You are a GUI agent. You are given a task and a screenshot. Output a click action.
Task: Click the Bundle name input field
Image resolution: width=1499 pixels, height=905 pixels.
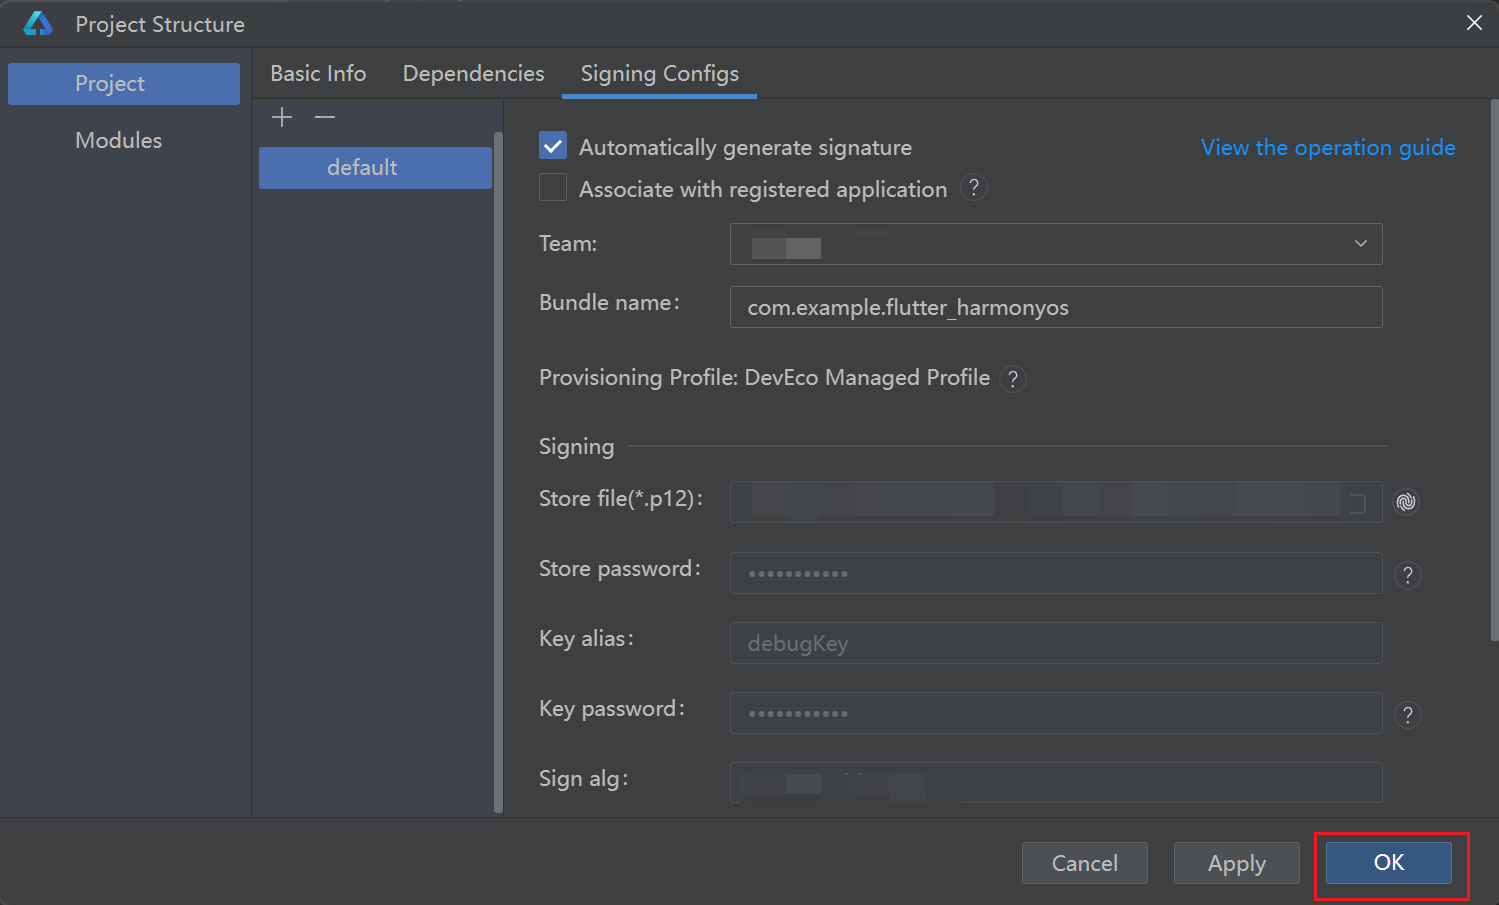pos(1055,308)
